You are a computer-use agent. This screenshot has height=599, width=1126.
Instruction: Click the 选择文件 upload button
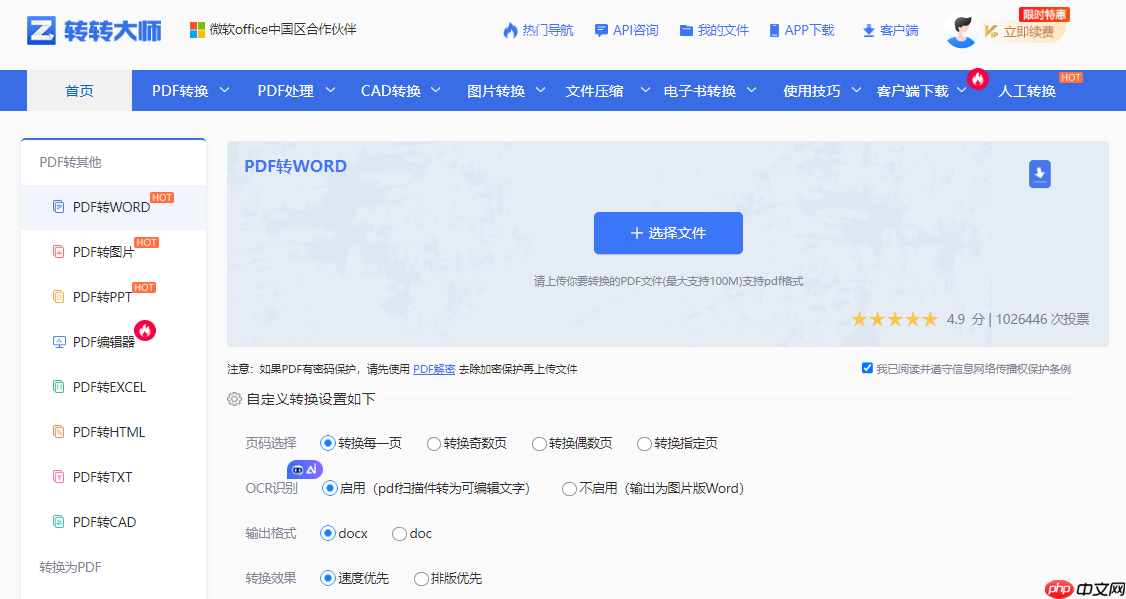click(x=668, y=232)
